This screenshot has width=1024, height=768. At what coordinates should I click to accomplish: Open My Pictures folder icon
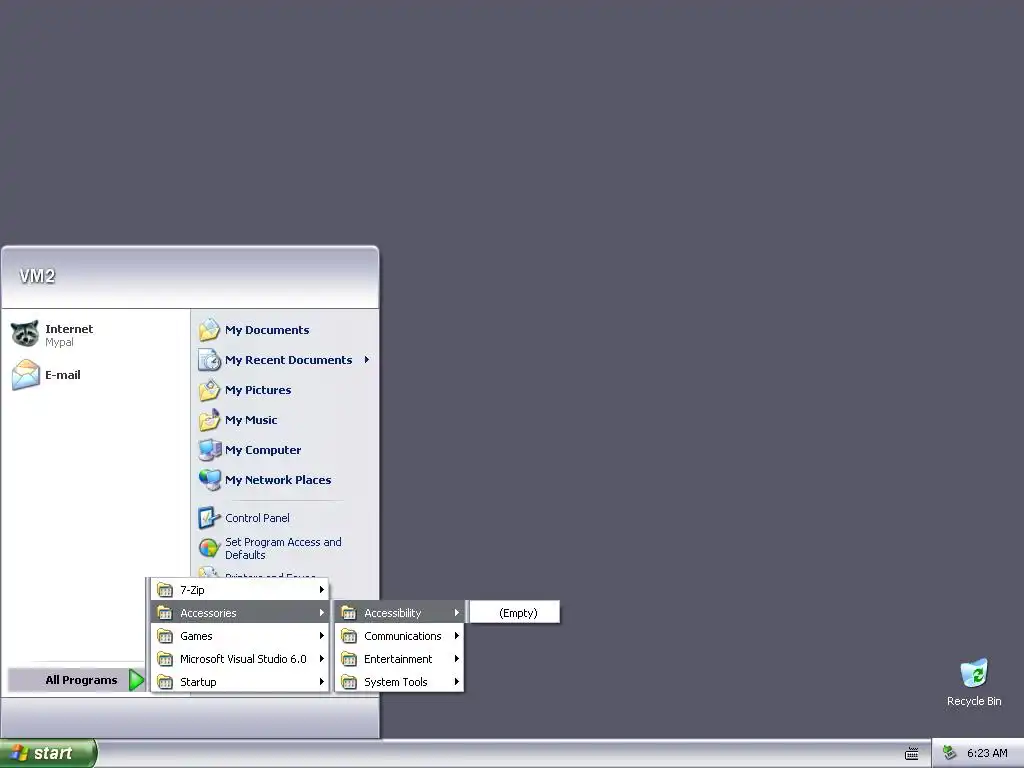tap(209, 390)
